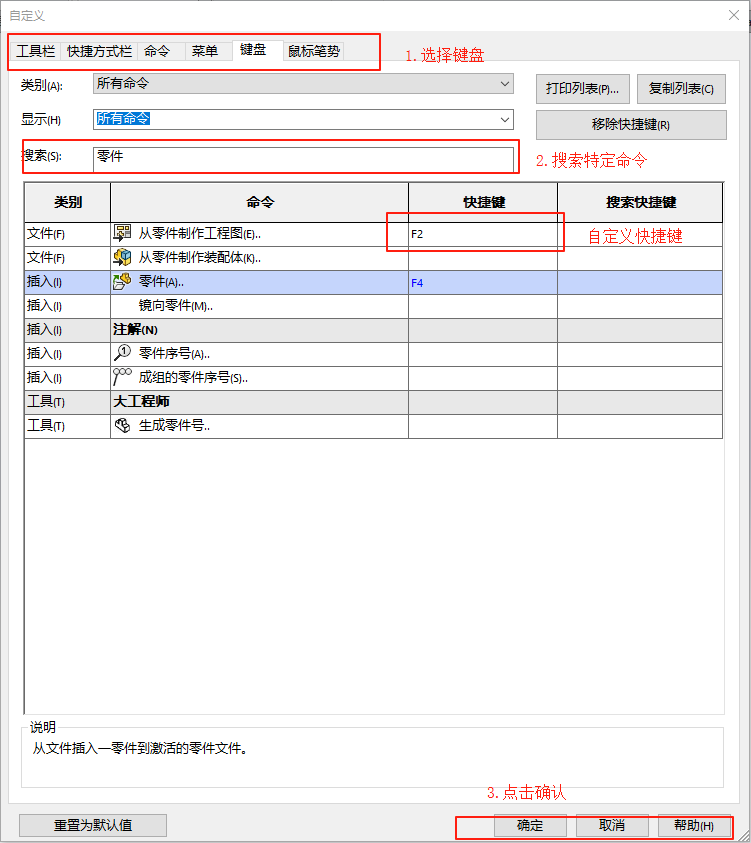
Task: Click the 移除快捷键 button
Action: 631,125
